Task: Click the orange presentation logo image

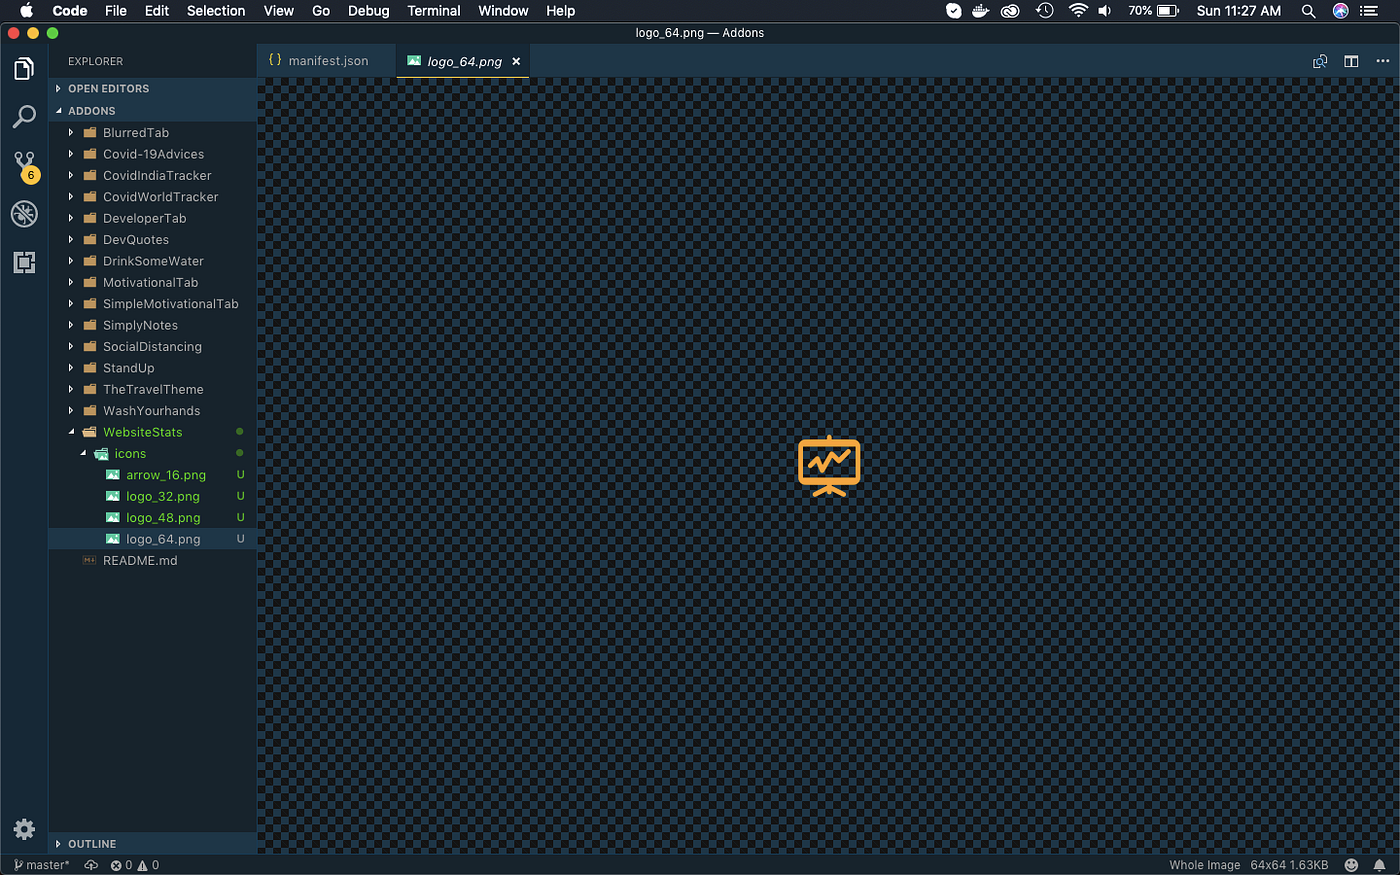Action: (829, 466)
